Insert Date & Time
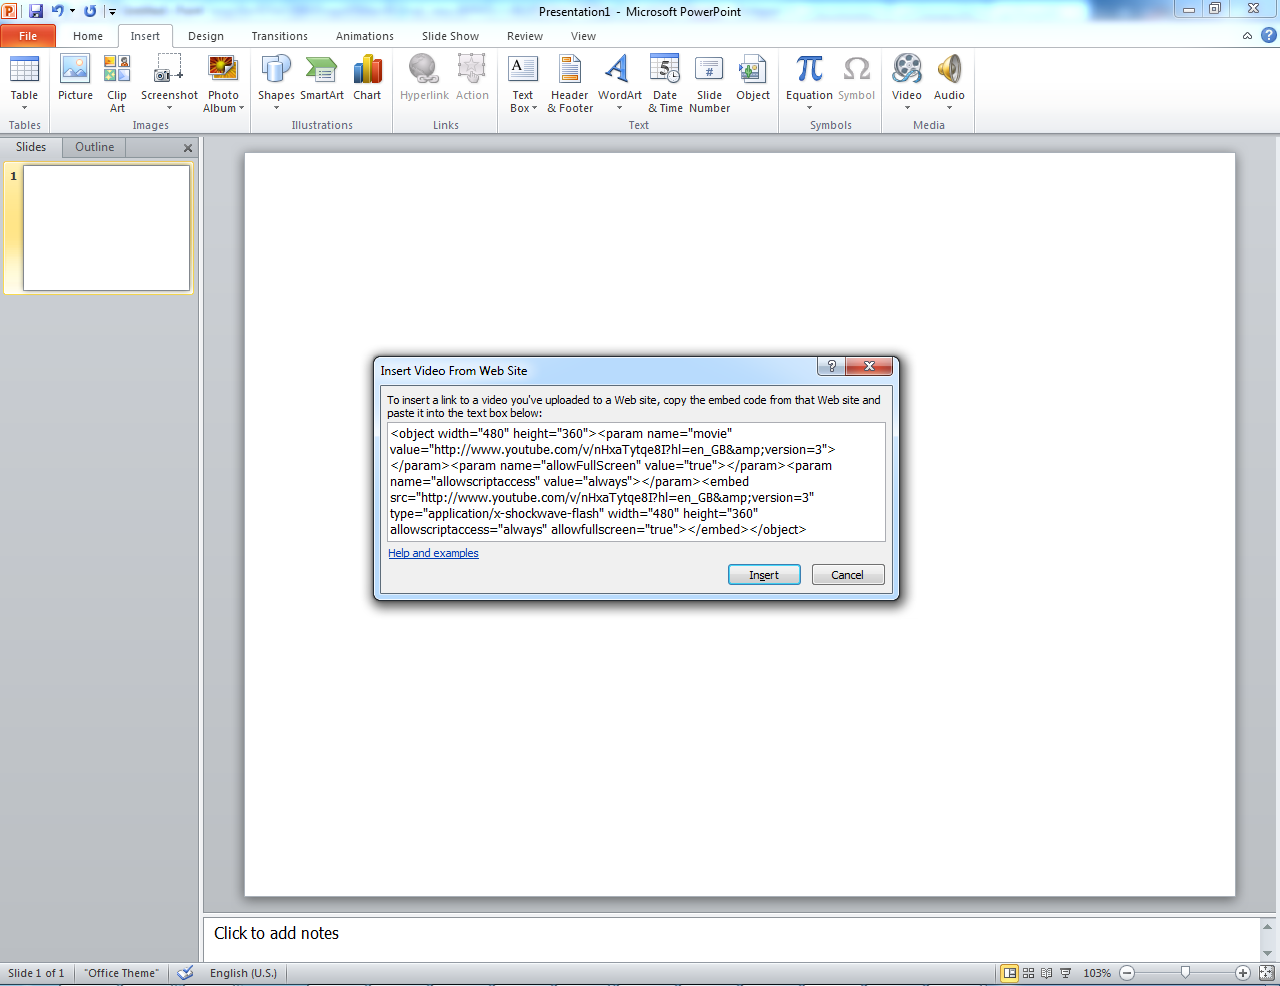Image resolution: width=1280 pixels, height=986 pixels. click(665, 82)
